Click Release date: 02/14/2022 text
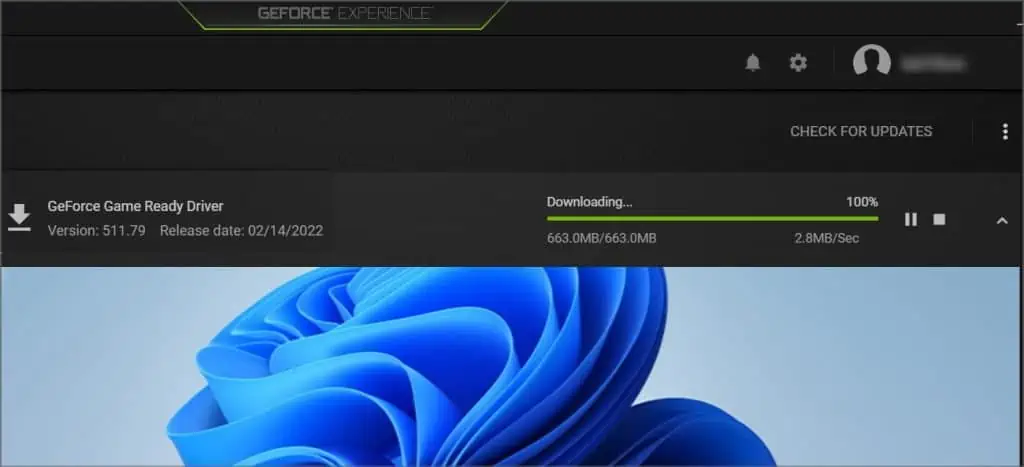 (242, 231)
